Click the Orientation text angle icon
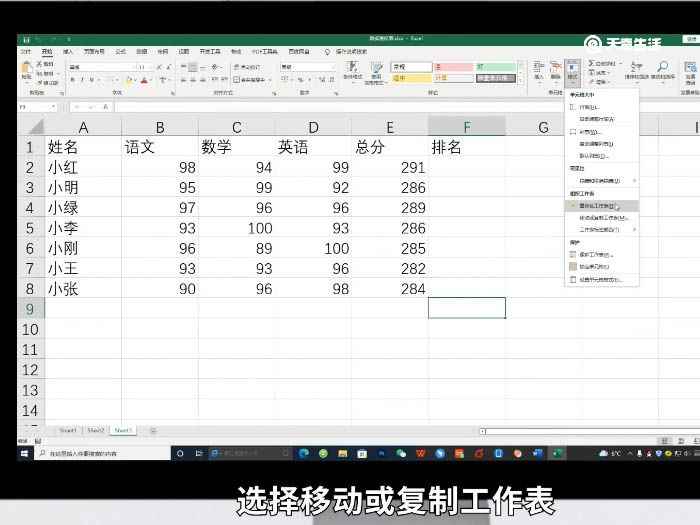The width and height of the screenshot is (700, 525). (x=216, y=67)
